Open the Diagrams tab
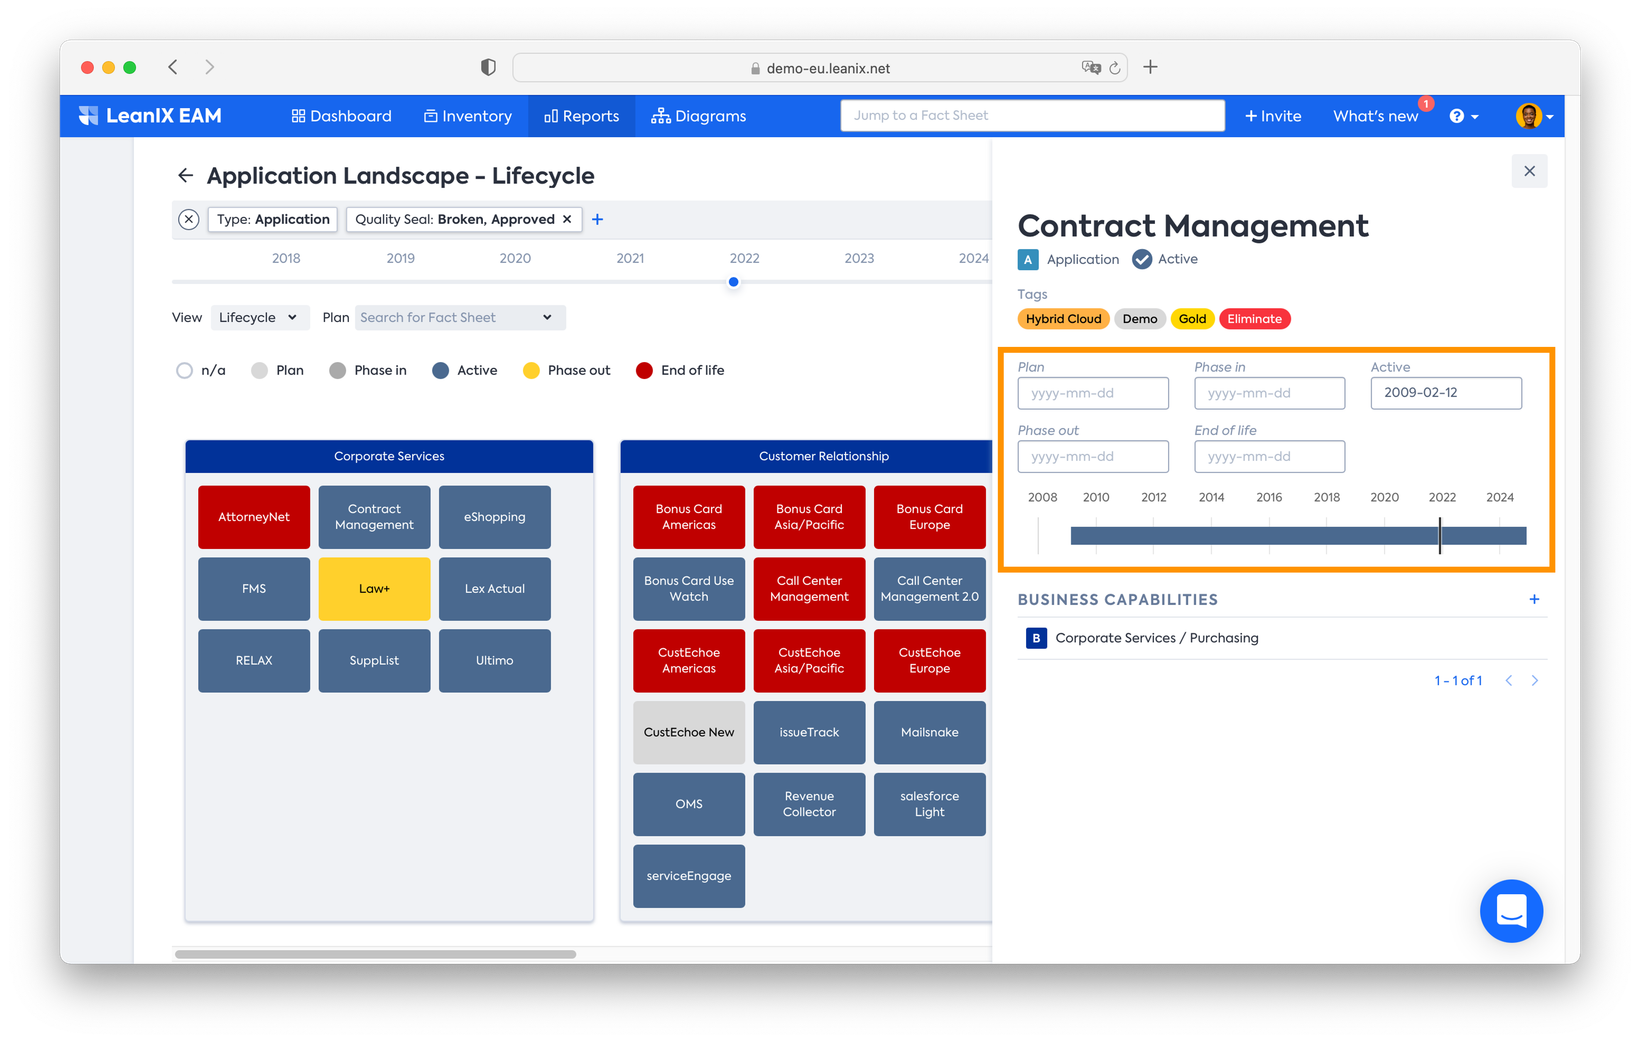 (699, 116)
